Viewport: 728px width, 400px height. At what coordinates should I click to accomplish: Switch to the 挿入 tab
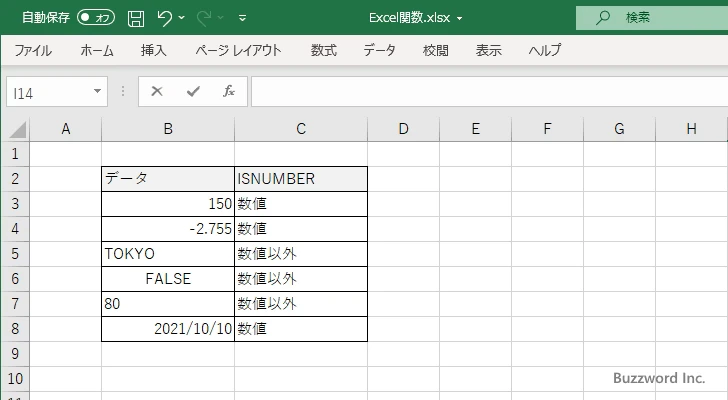154,50
